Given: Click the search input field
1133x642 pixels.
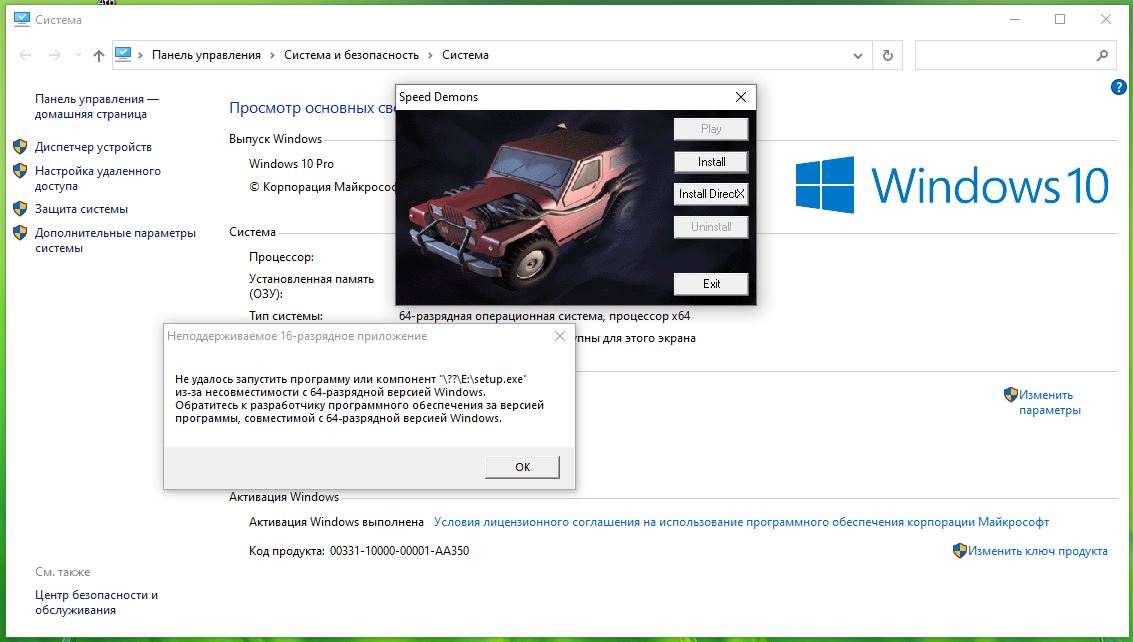Looking at the screenshot, I should [1004, 56].
